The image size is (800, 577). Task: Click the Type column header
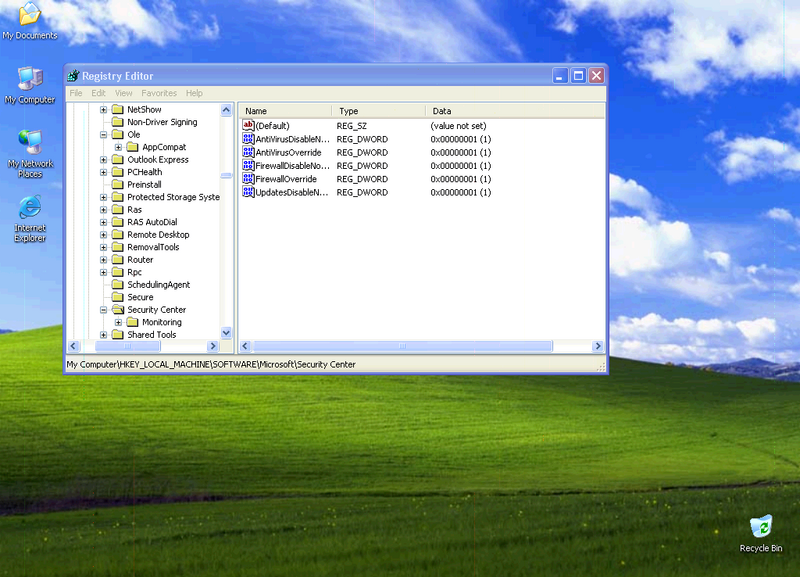click(379, 111)
